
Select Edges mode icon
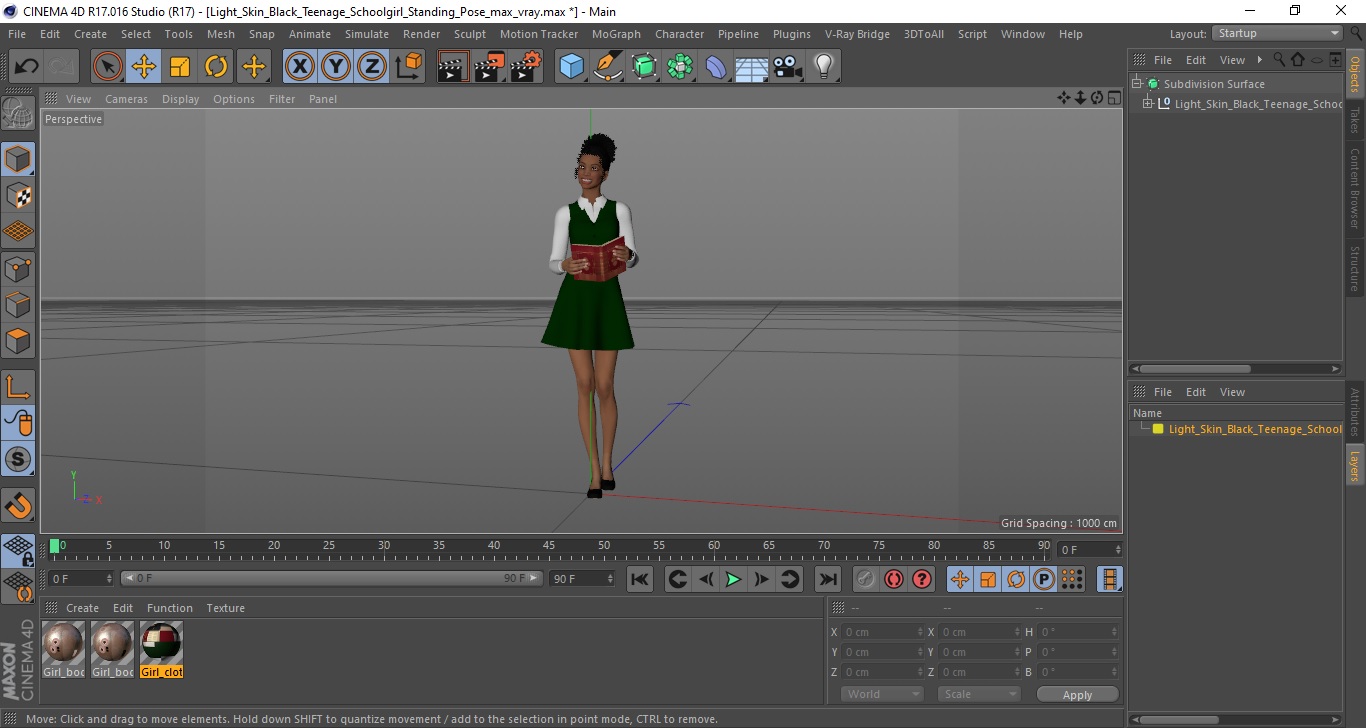point(18,304)
